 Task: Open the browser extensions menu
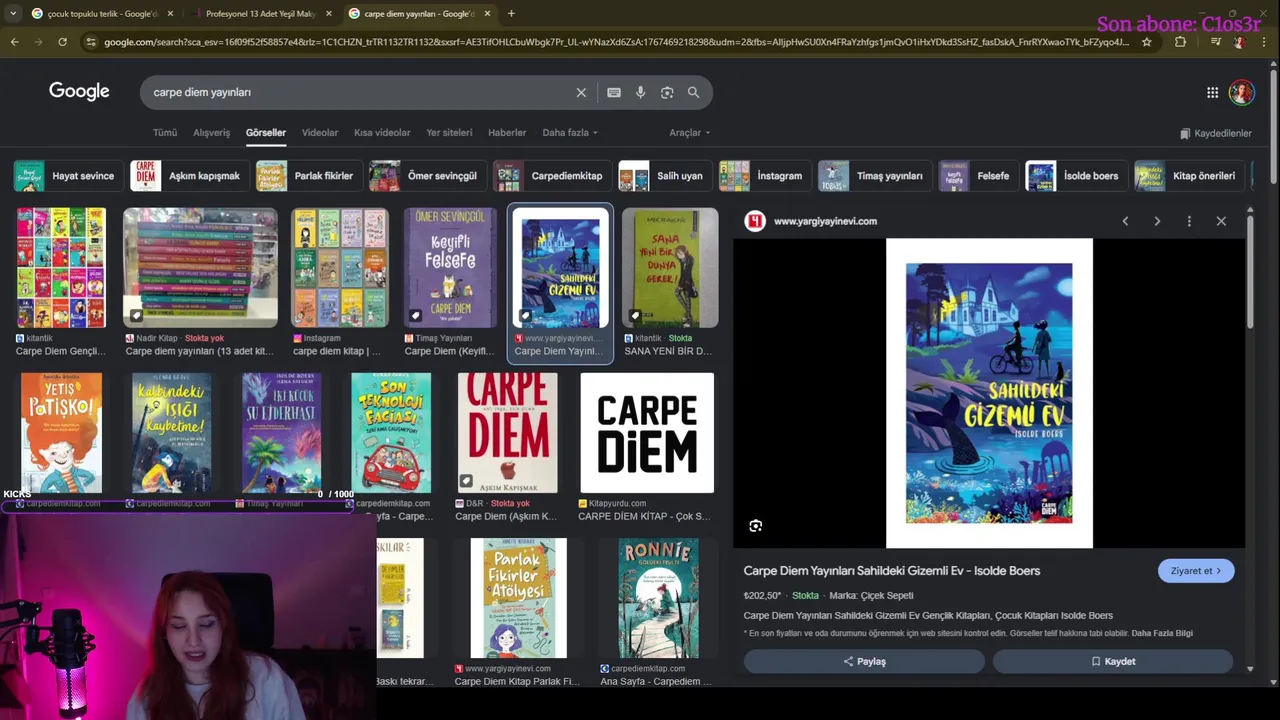(1180, 42)
